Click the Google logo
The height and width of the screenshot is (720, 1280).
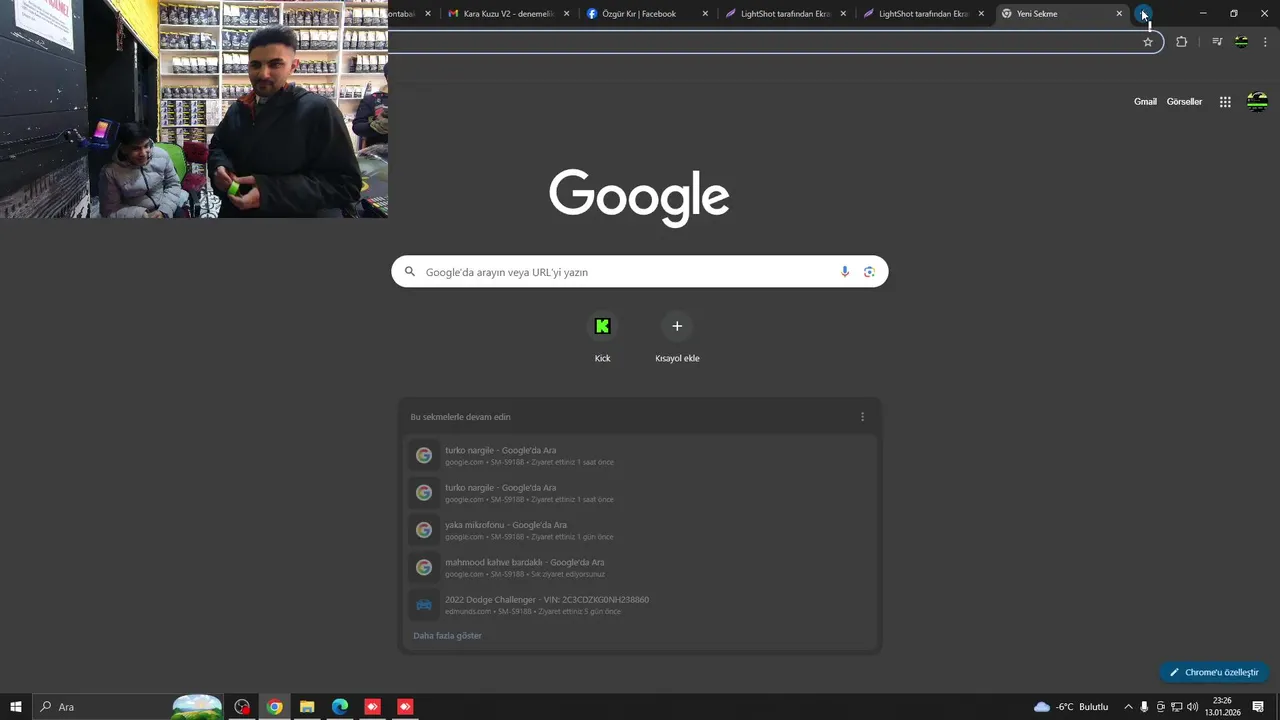639,197
